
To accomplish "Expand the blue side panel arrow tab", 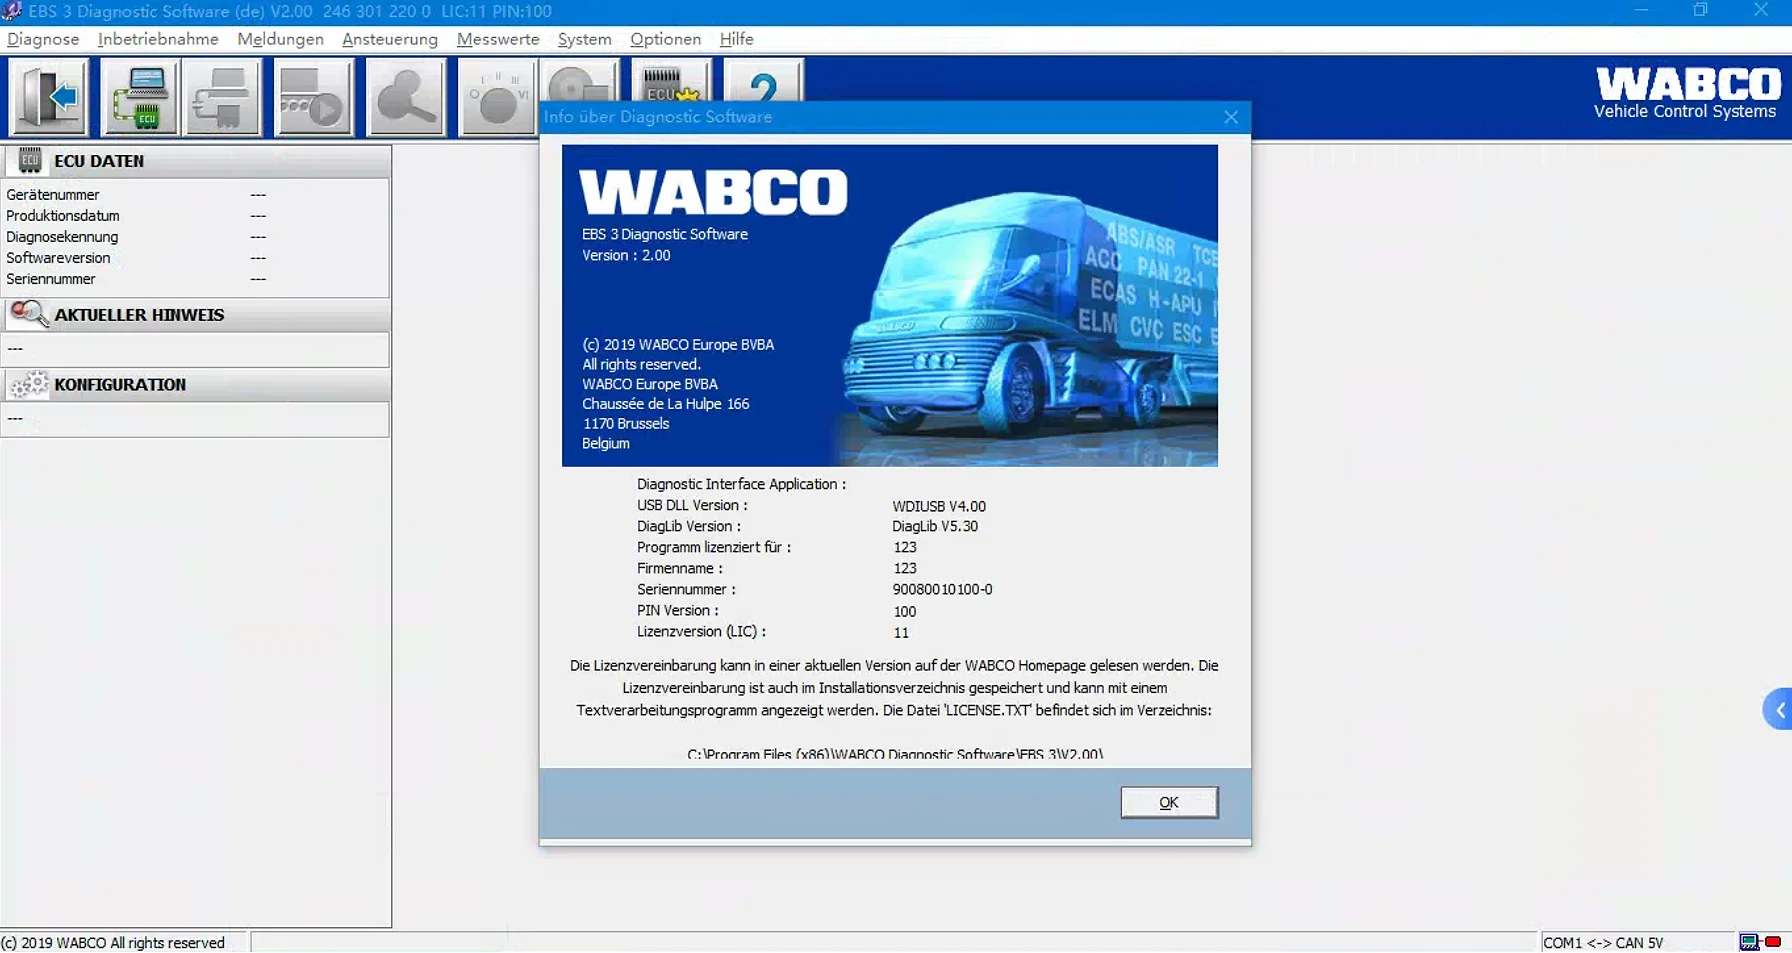I will (x=1778, y=709).
